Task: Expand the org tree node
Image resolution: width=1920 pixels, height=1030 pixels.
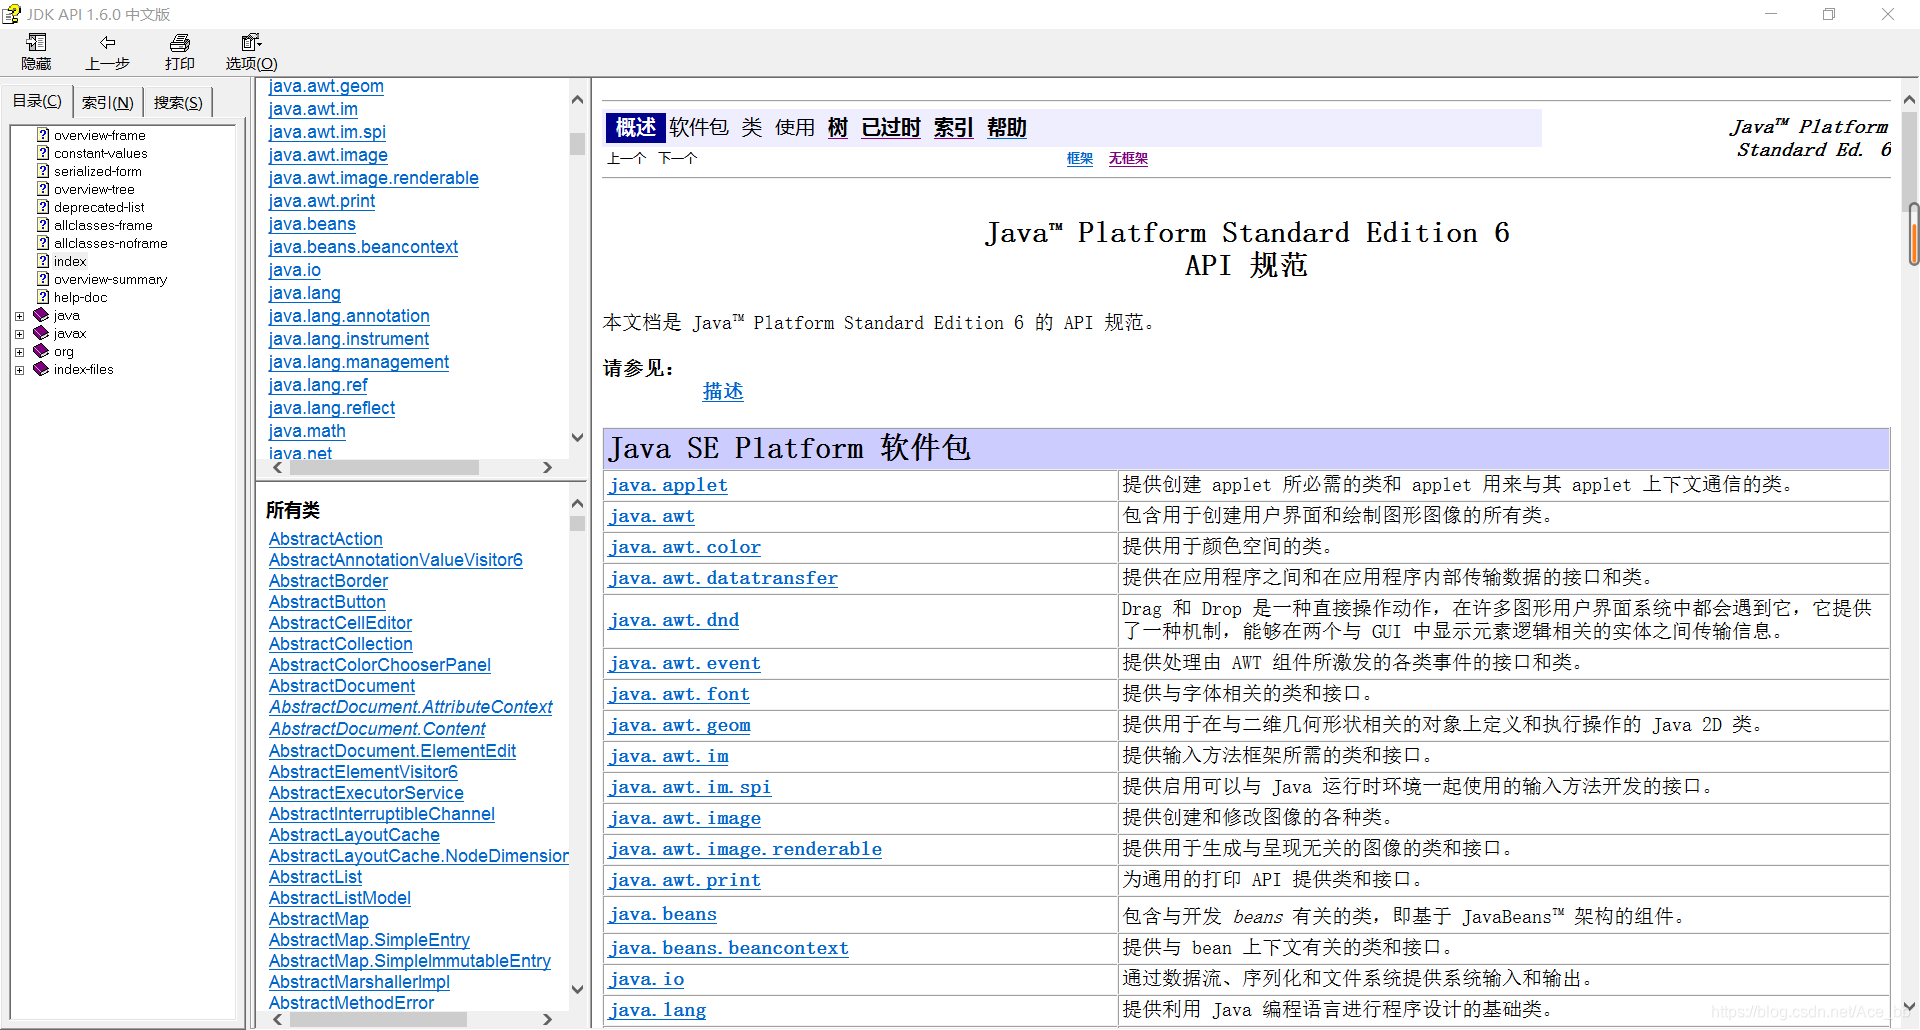Action: coord(19,352)
